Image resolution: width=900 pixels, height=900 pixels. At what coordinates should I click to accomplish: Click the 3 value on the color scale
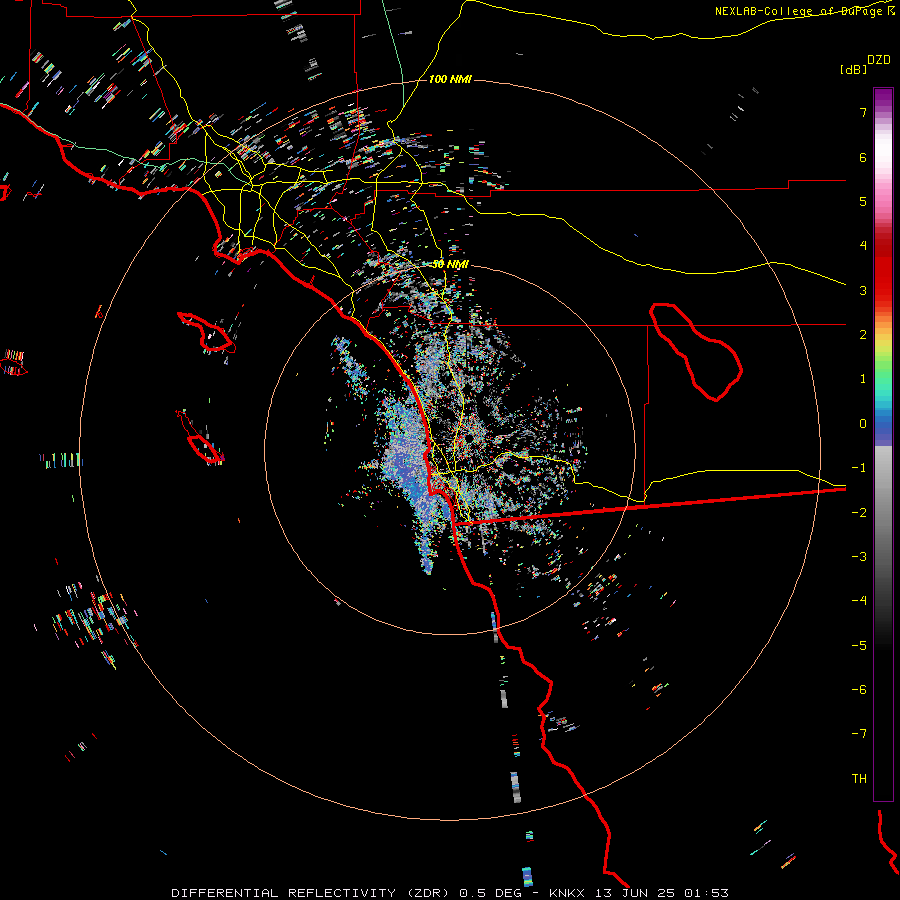point(863,290)
